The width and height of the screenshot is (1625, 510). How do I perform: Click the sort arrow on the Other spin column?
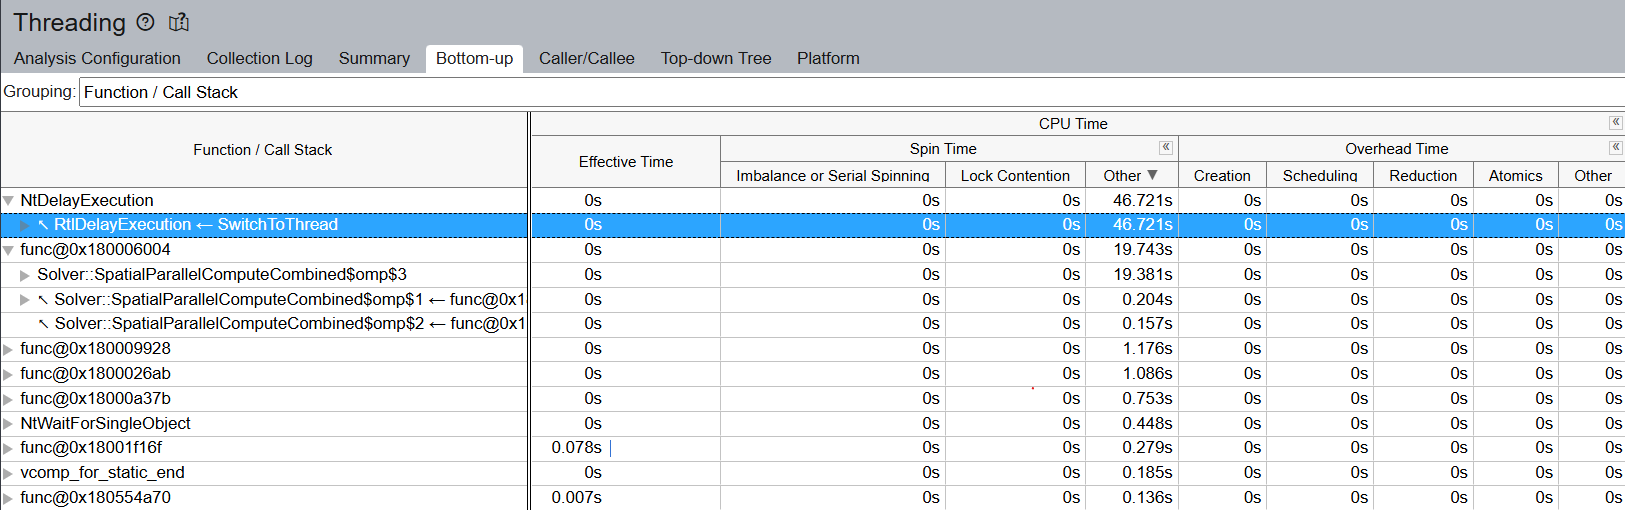click(1152, 175)
